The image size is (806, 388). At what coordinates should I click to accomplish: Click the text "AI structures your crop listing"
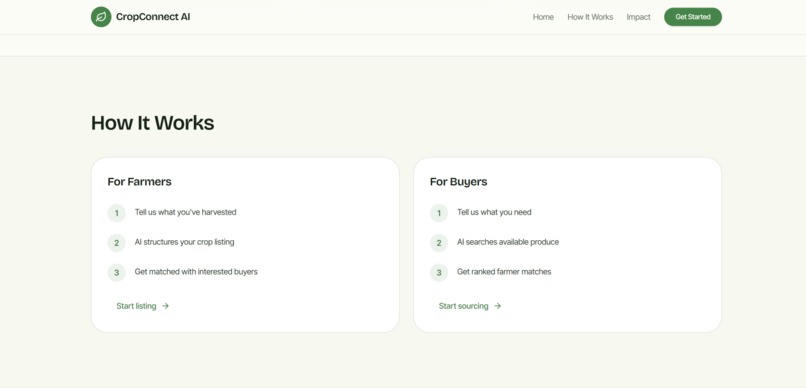pyautogui.click(x=185, y=242)
